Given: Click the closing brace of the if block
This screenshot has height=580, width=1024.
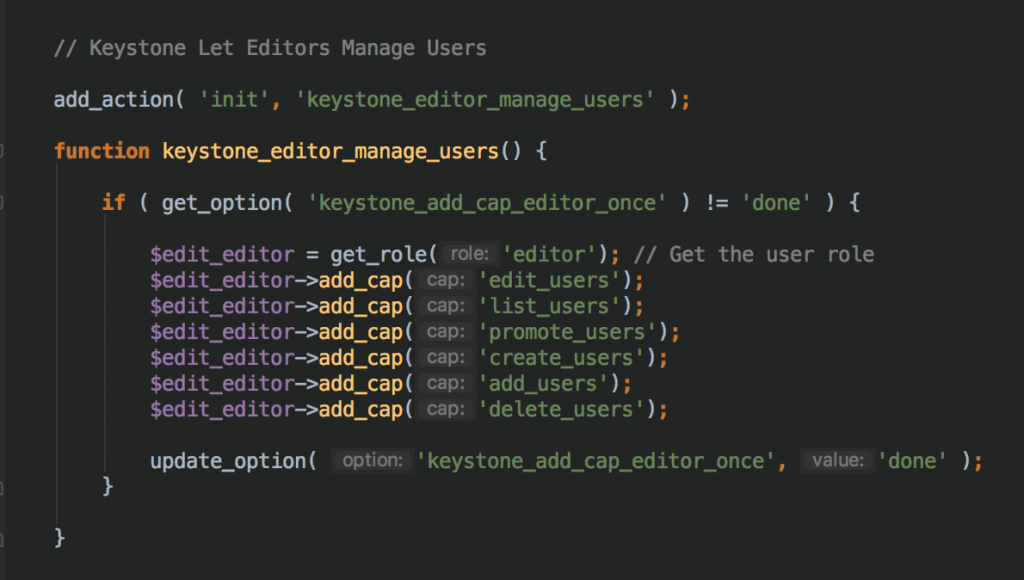Looking at the screenshot, I should 108,487.
